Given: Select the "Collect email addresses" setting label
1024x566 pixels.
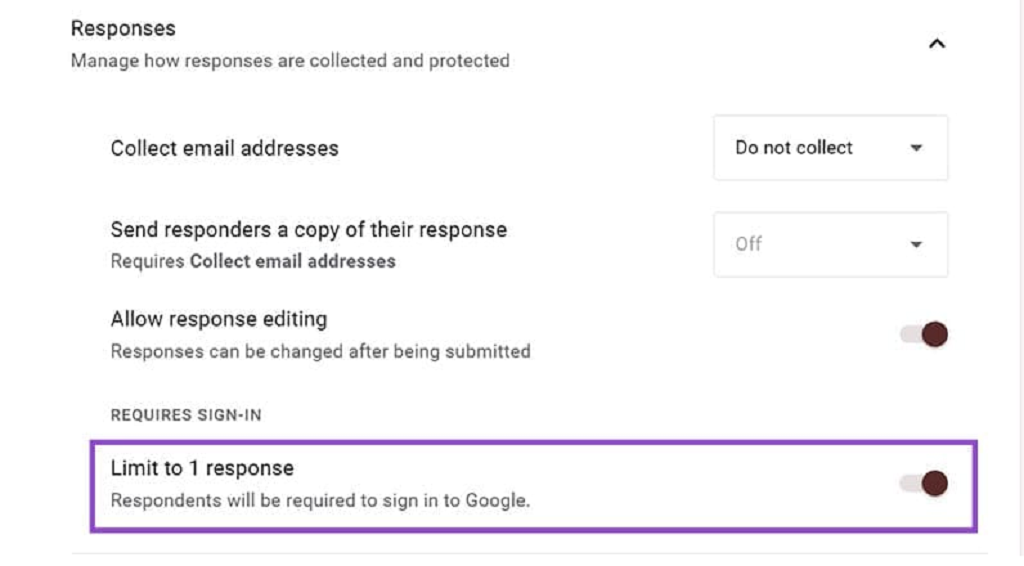Looking at the screenshot, I should click(x=225, y=148).
